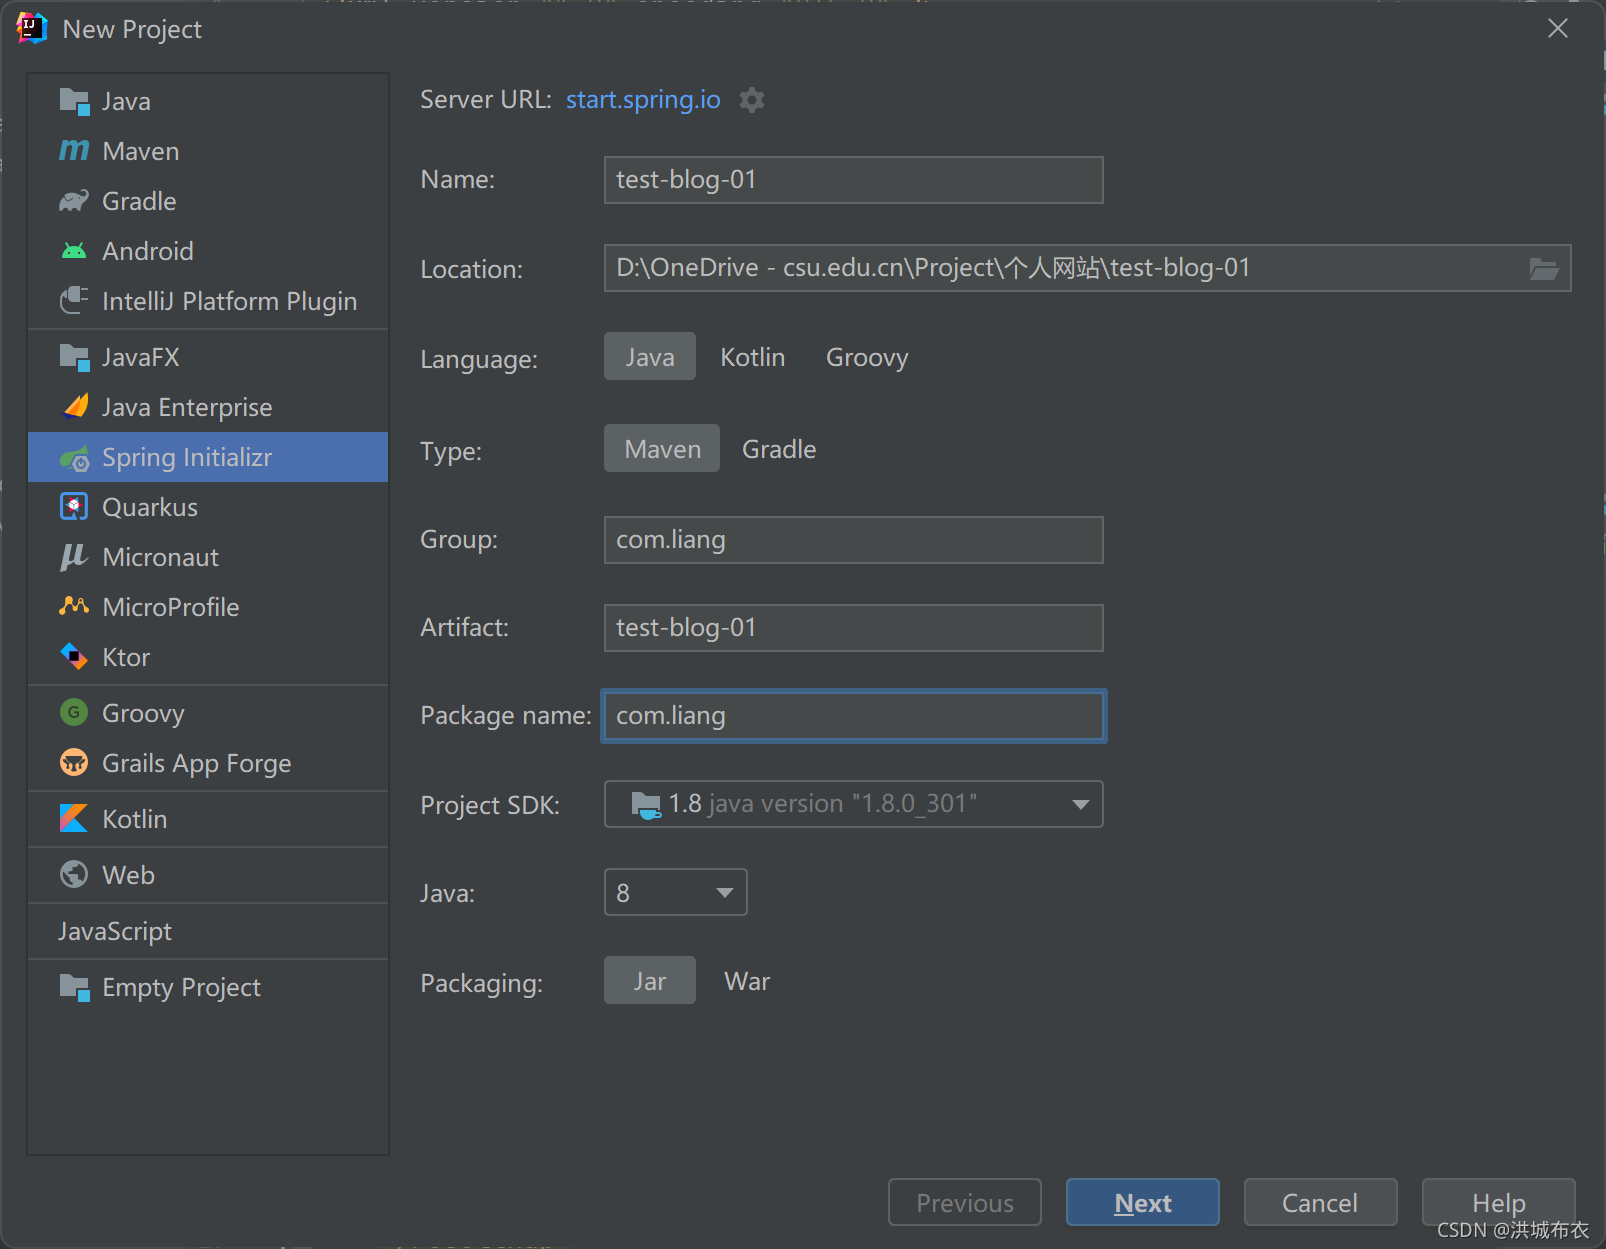
Task: Click the Ktor icon
Action: click(74, 657)
